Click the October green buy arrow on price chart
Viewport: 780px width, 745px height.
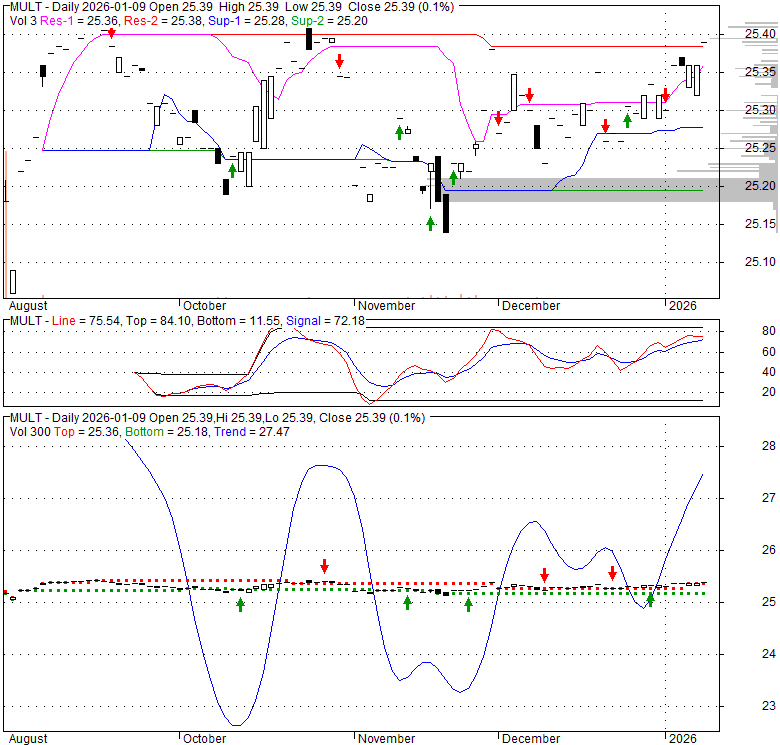click(232, 169)
